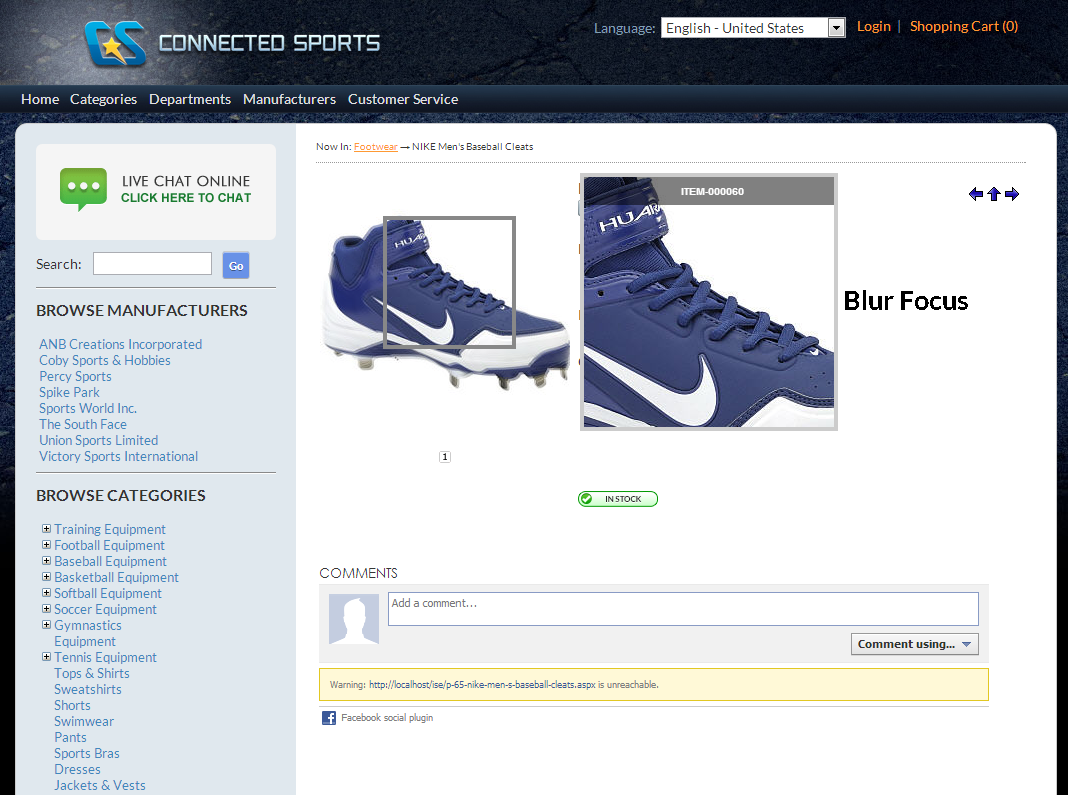Open the Categories menu
Screen dimensions: 1068x795
click(x=104, y=99)
